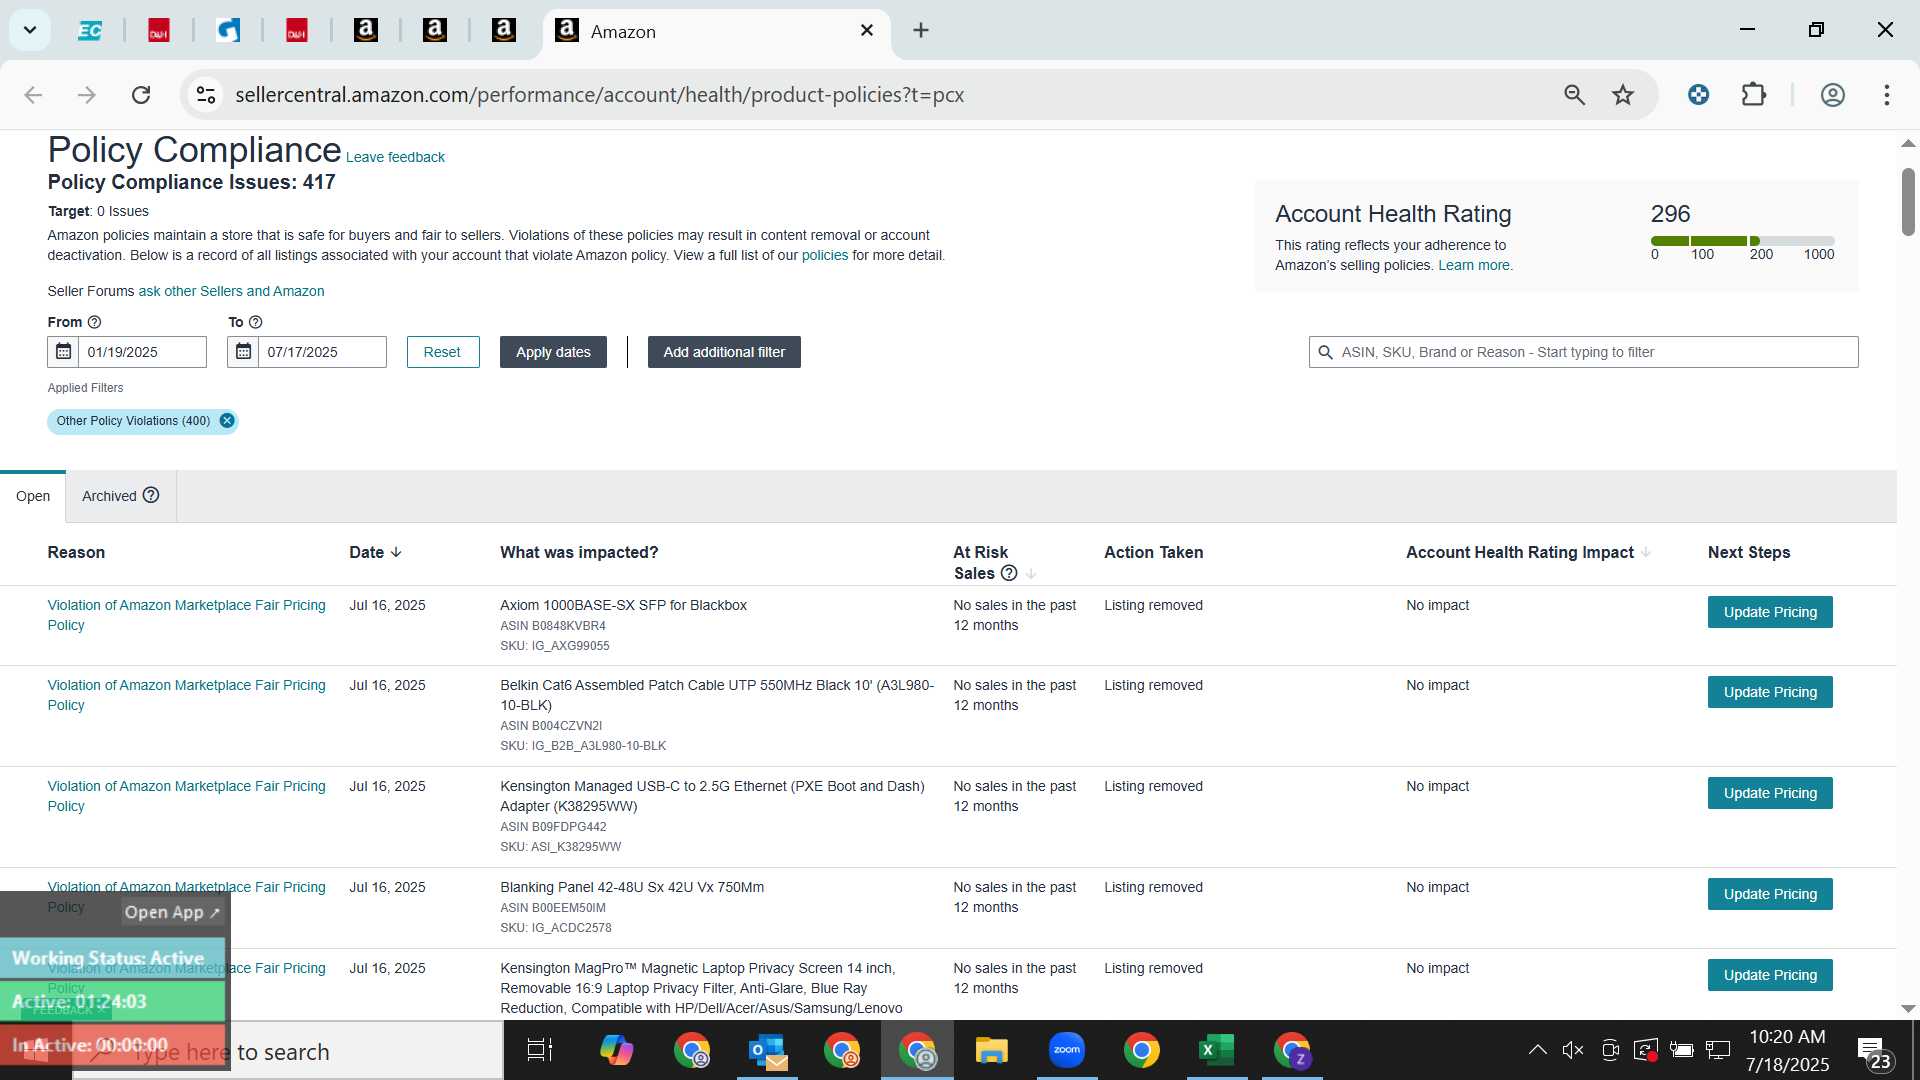This screenshot has height=1080, width=1920.
Task: Open Outlook from the taskbar
Action: (767, 1051)
